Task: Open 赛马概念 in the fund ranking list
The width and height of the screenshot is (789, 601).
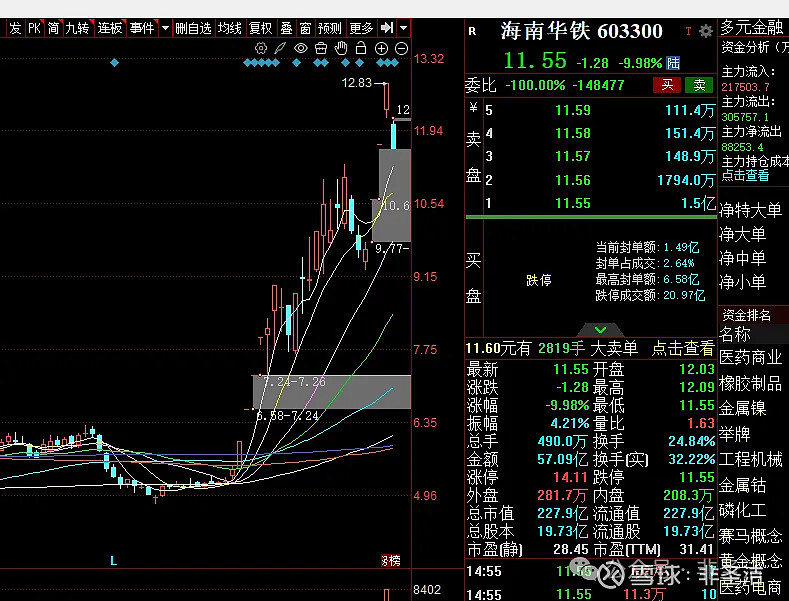Action: 750,536
